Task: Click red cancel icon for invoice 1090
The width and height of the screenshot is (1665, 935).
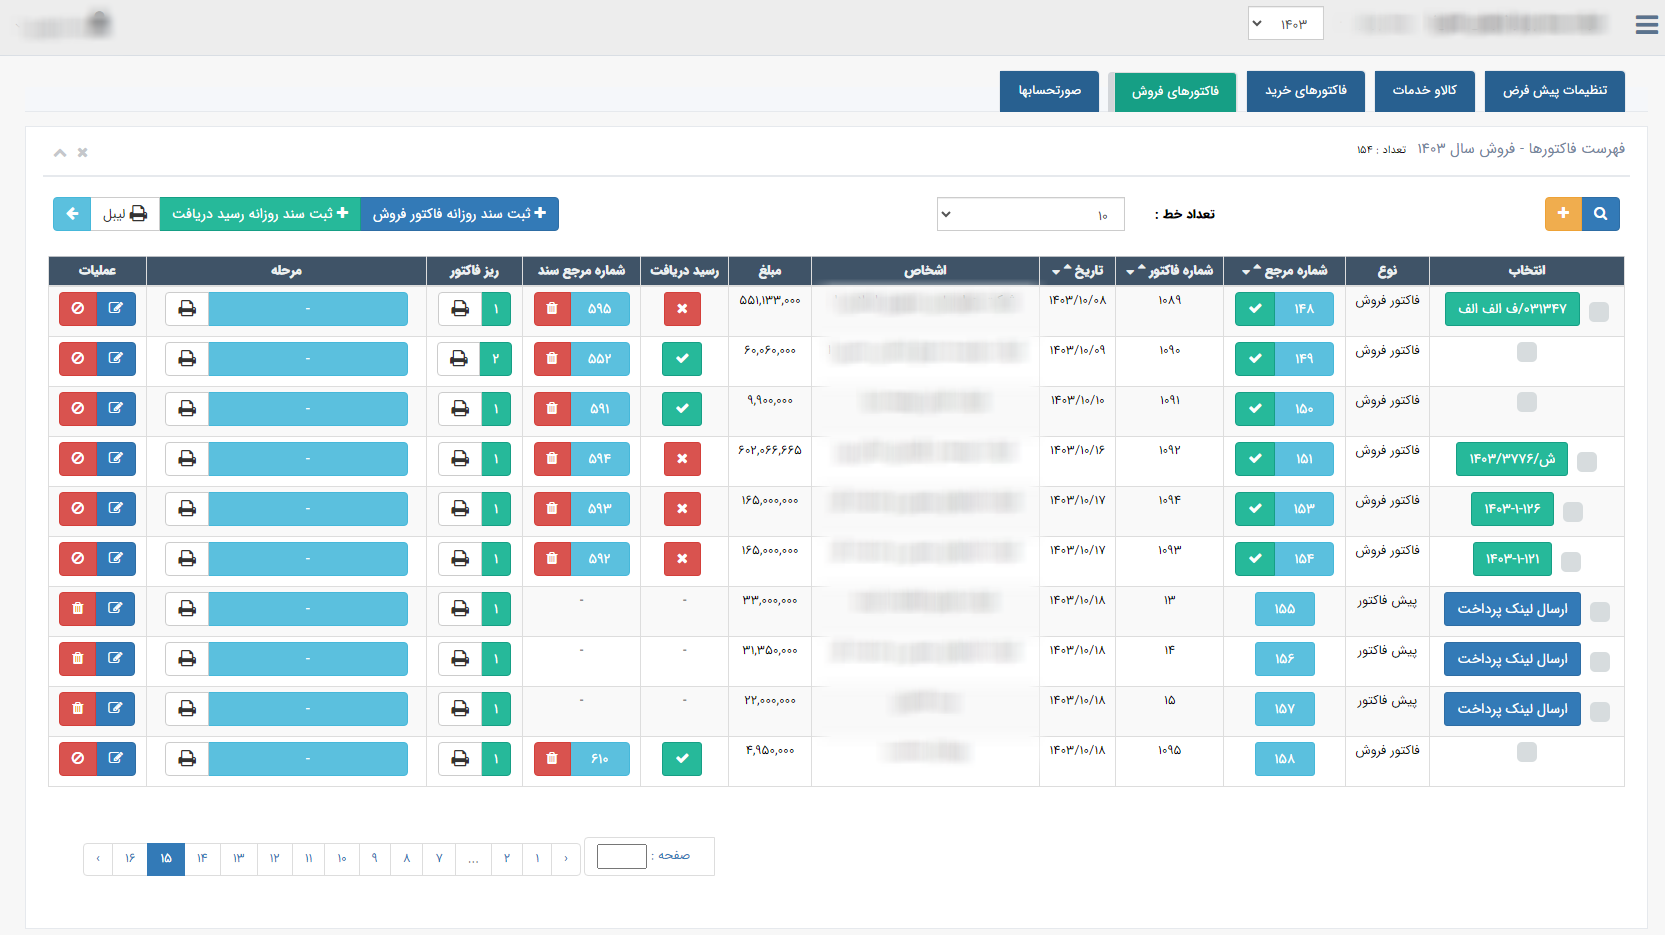Action: [x=78, y=359]
